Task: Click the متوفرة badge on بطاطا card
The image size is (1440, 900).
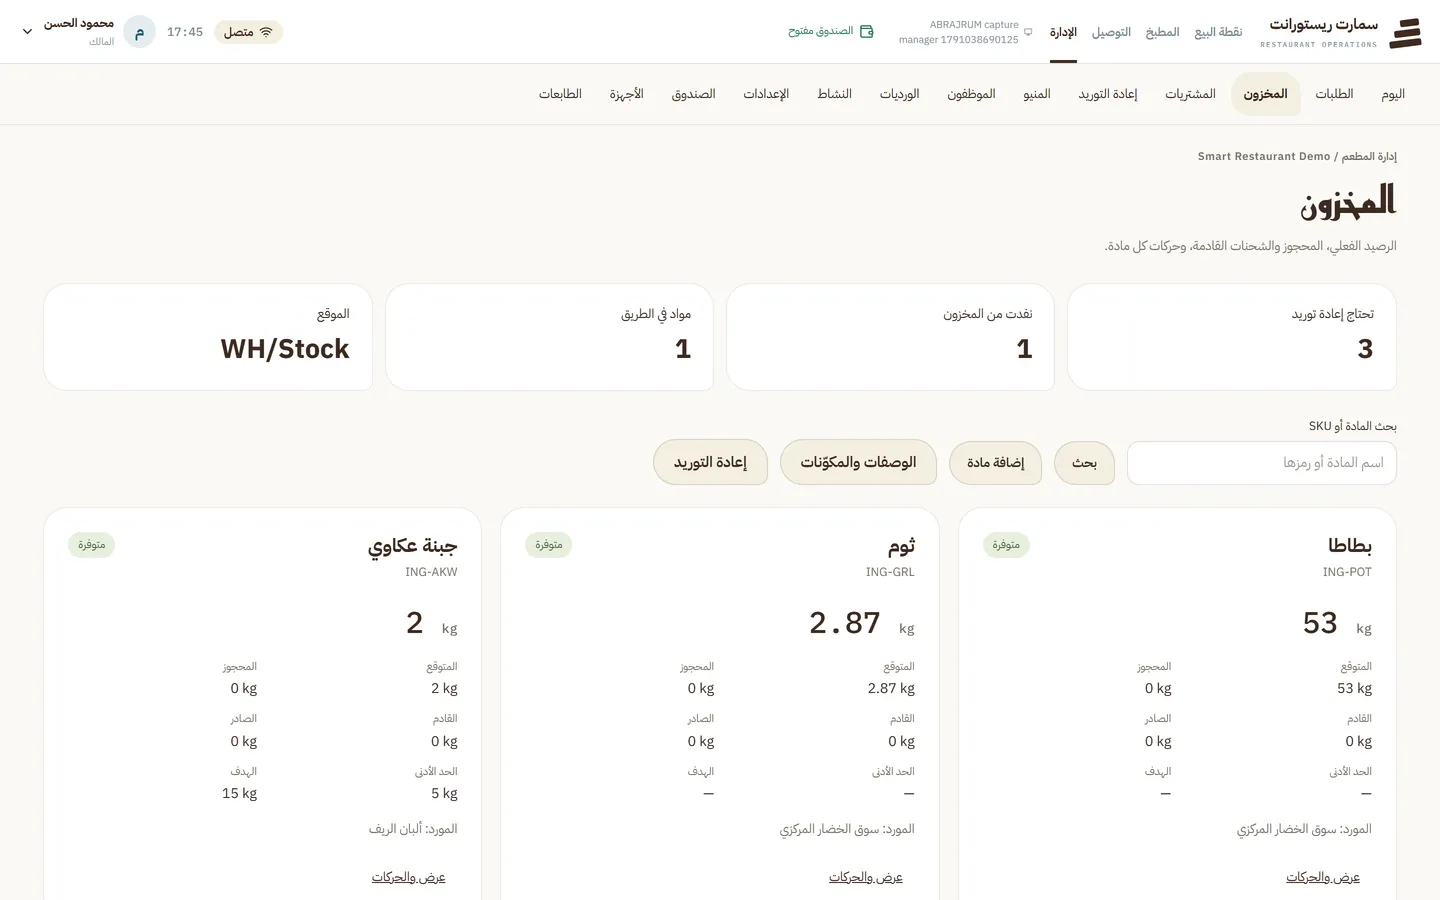Action: [1006, 545]
